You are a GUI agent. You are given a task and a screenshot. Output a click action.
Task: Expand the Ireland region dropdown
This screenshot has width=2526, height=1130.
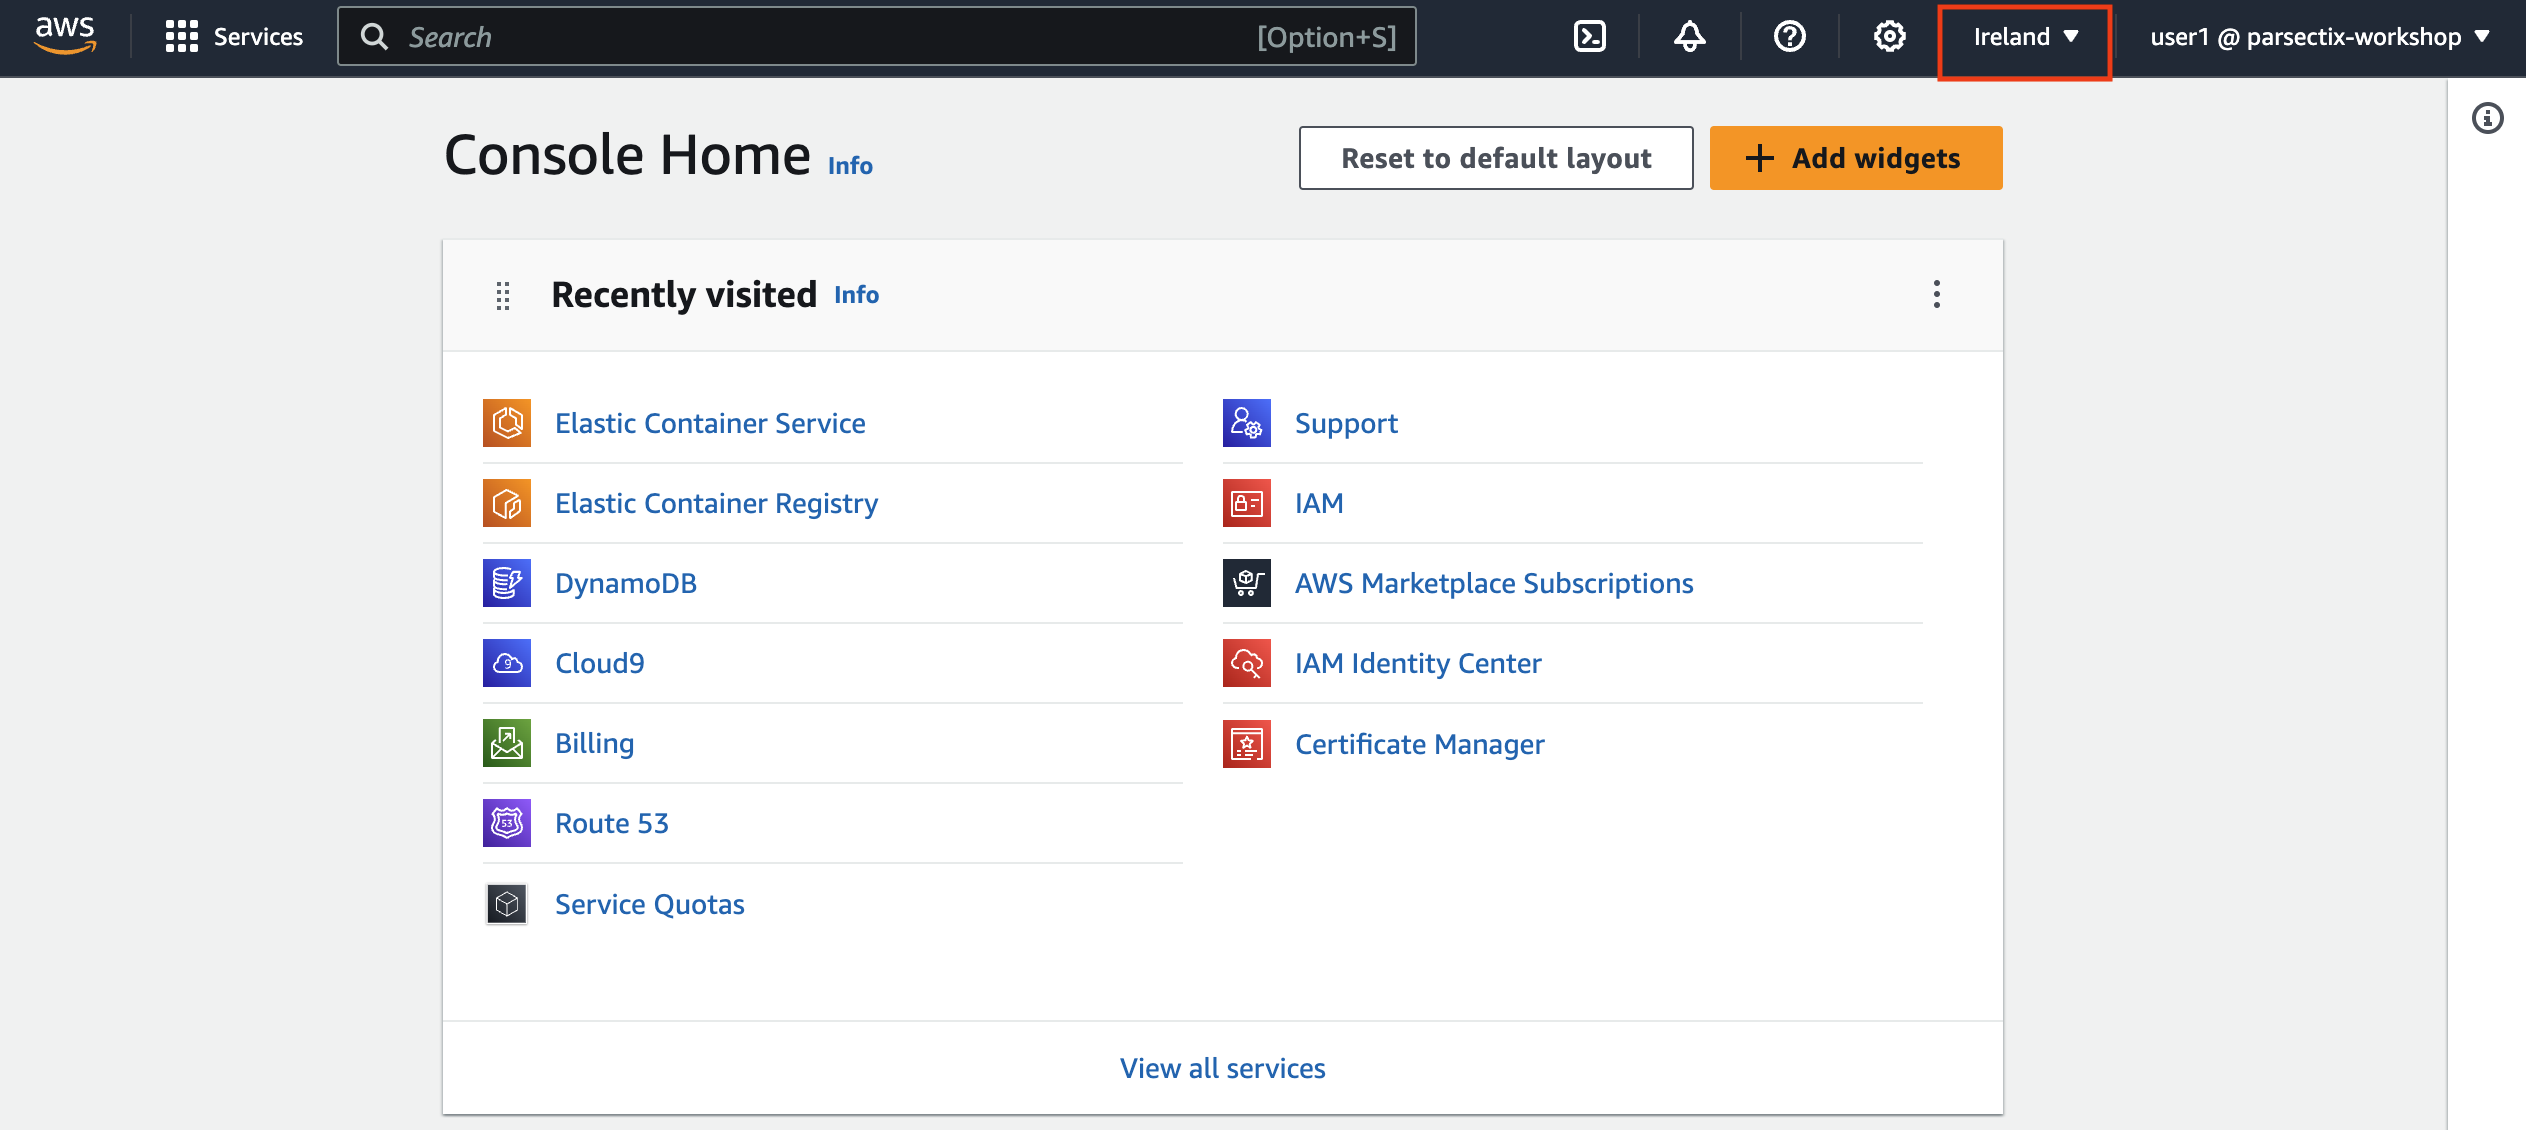(2025, 37)
